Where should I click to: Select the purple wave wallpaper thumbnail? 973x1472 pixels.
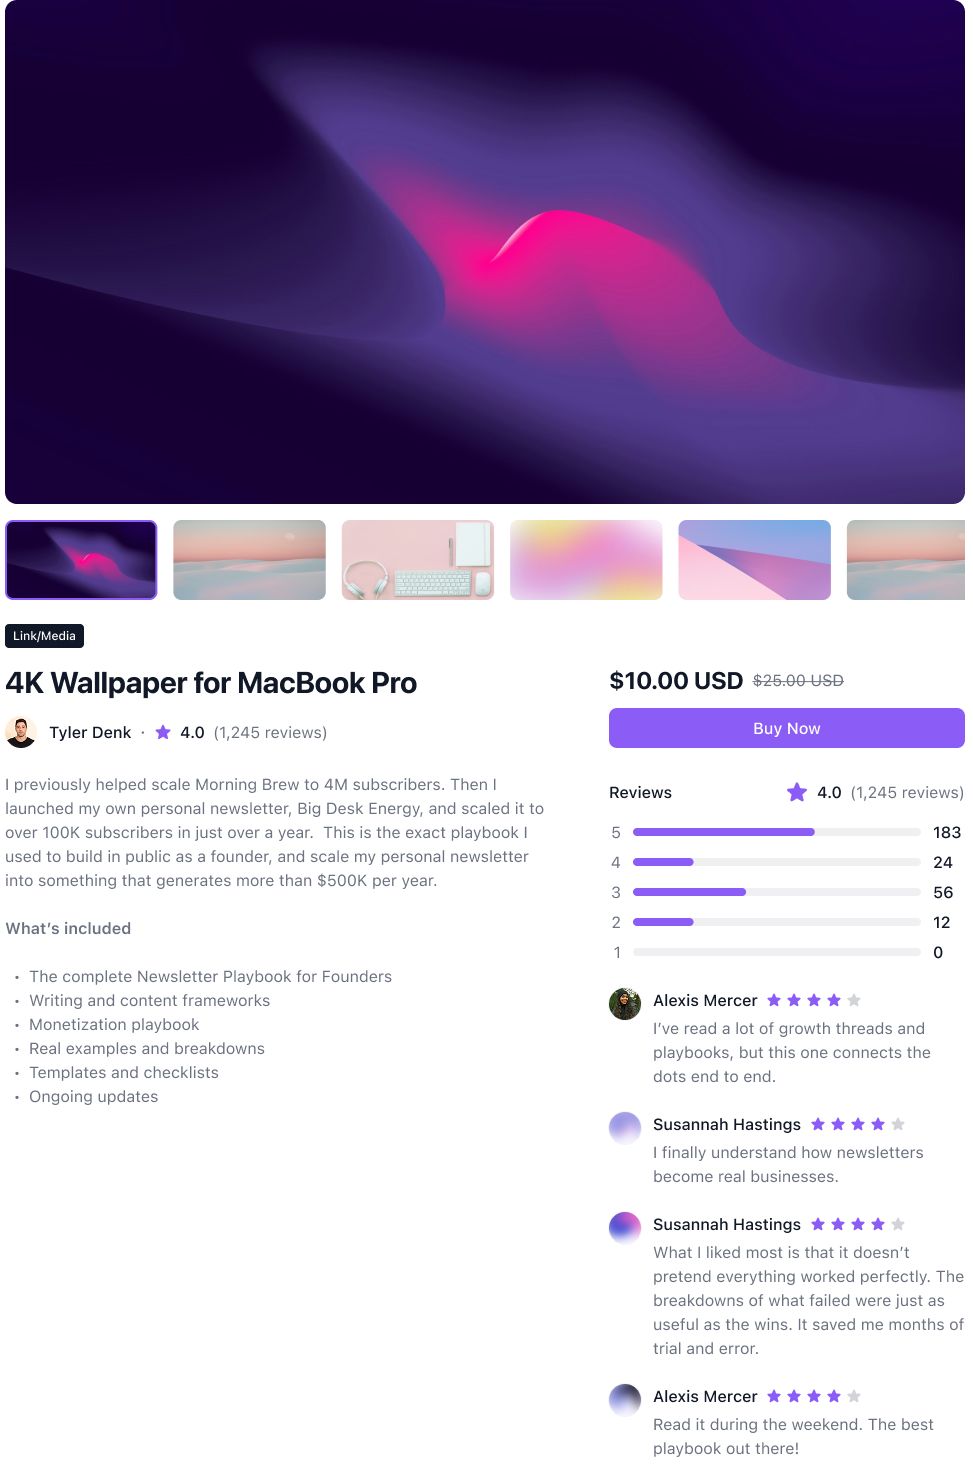tap(81, 560)
